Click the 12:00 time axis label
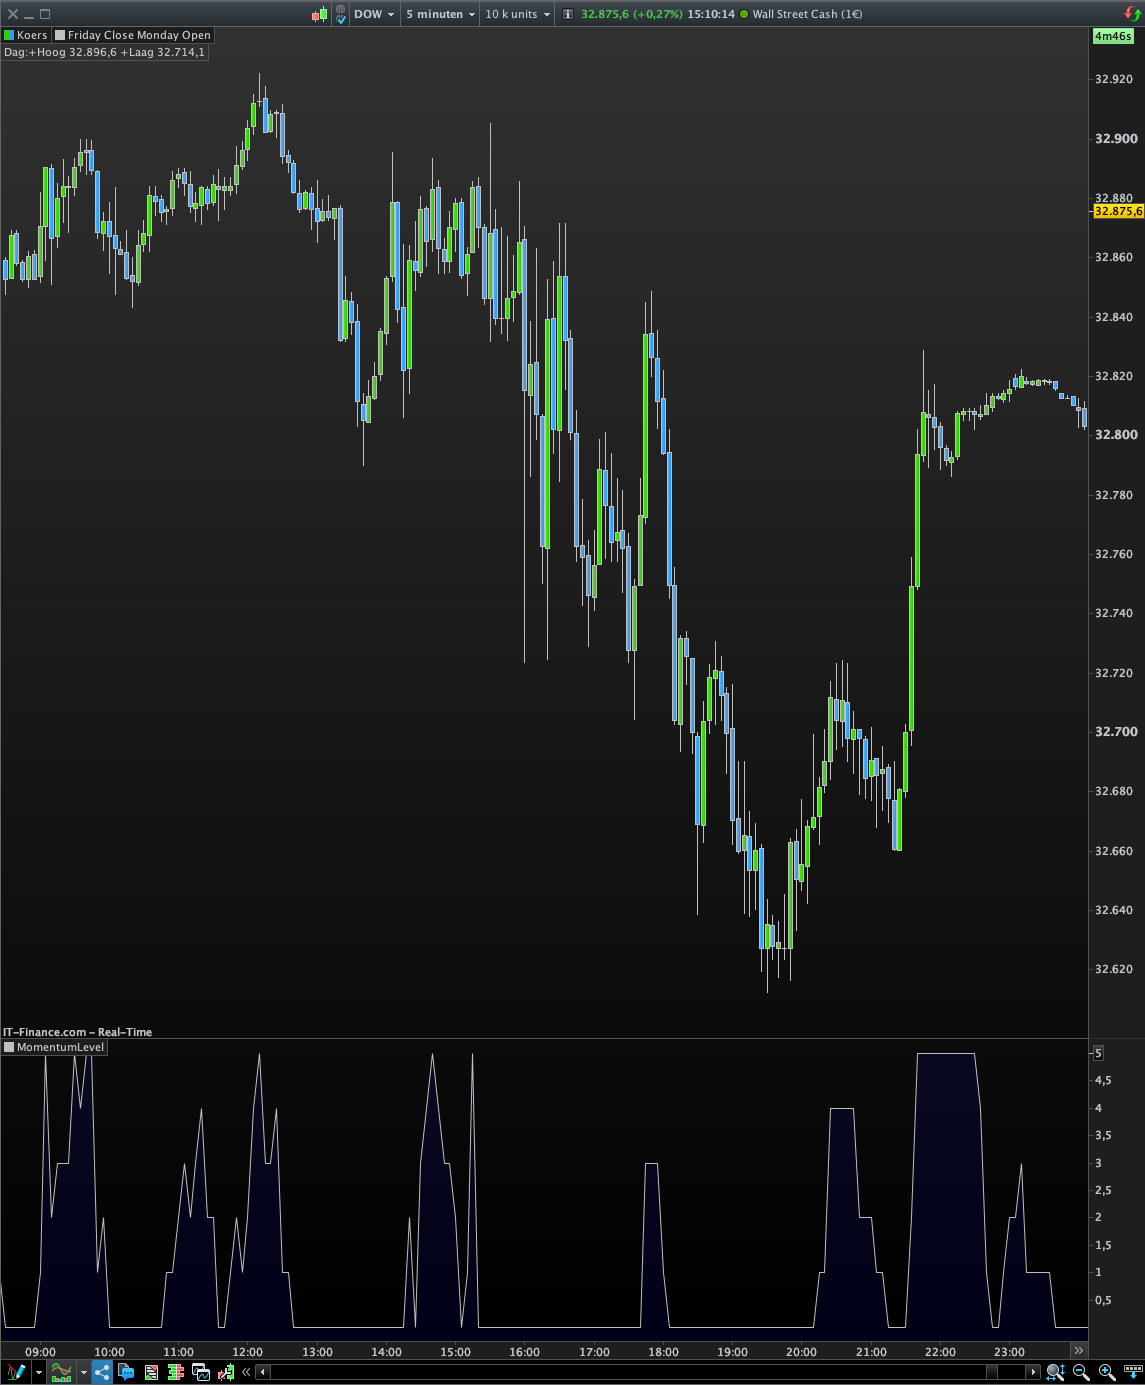1145x1385 pixels. click(x=248, y=1352)
